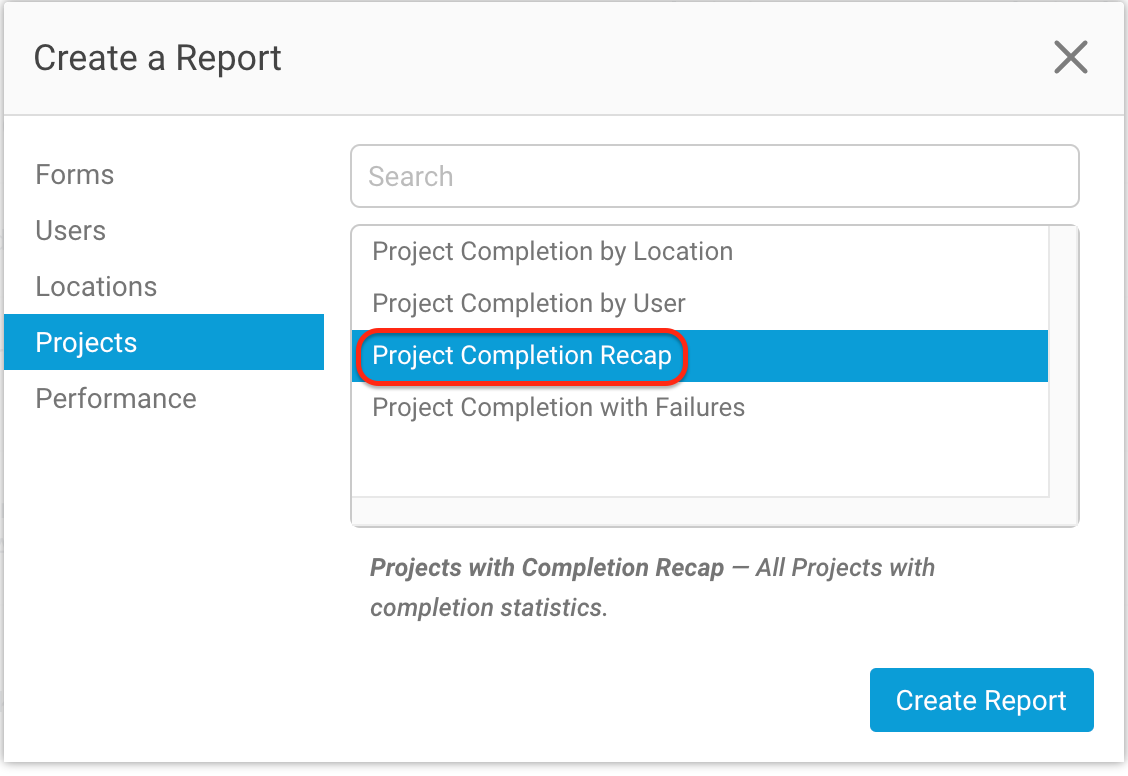
Task: Click the highlighted Projects sidebar entry
Action: point(86,342)
